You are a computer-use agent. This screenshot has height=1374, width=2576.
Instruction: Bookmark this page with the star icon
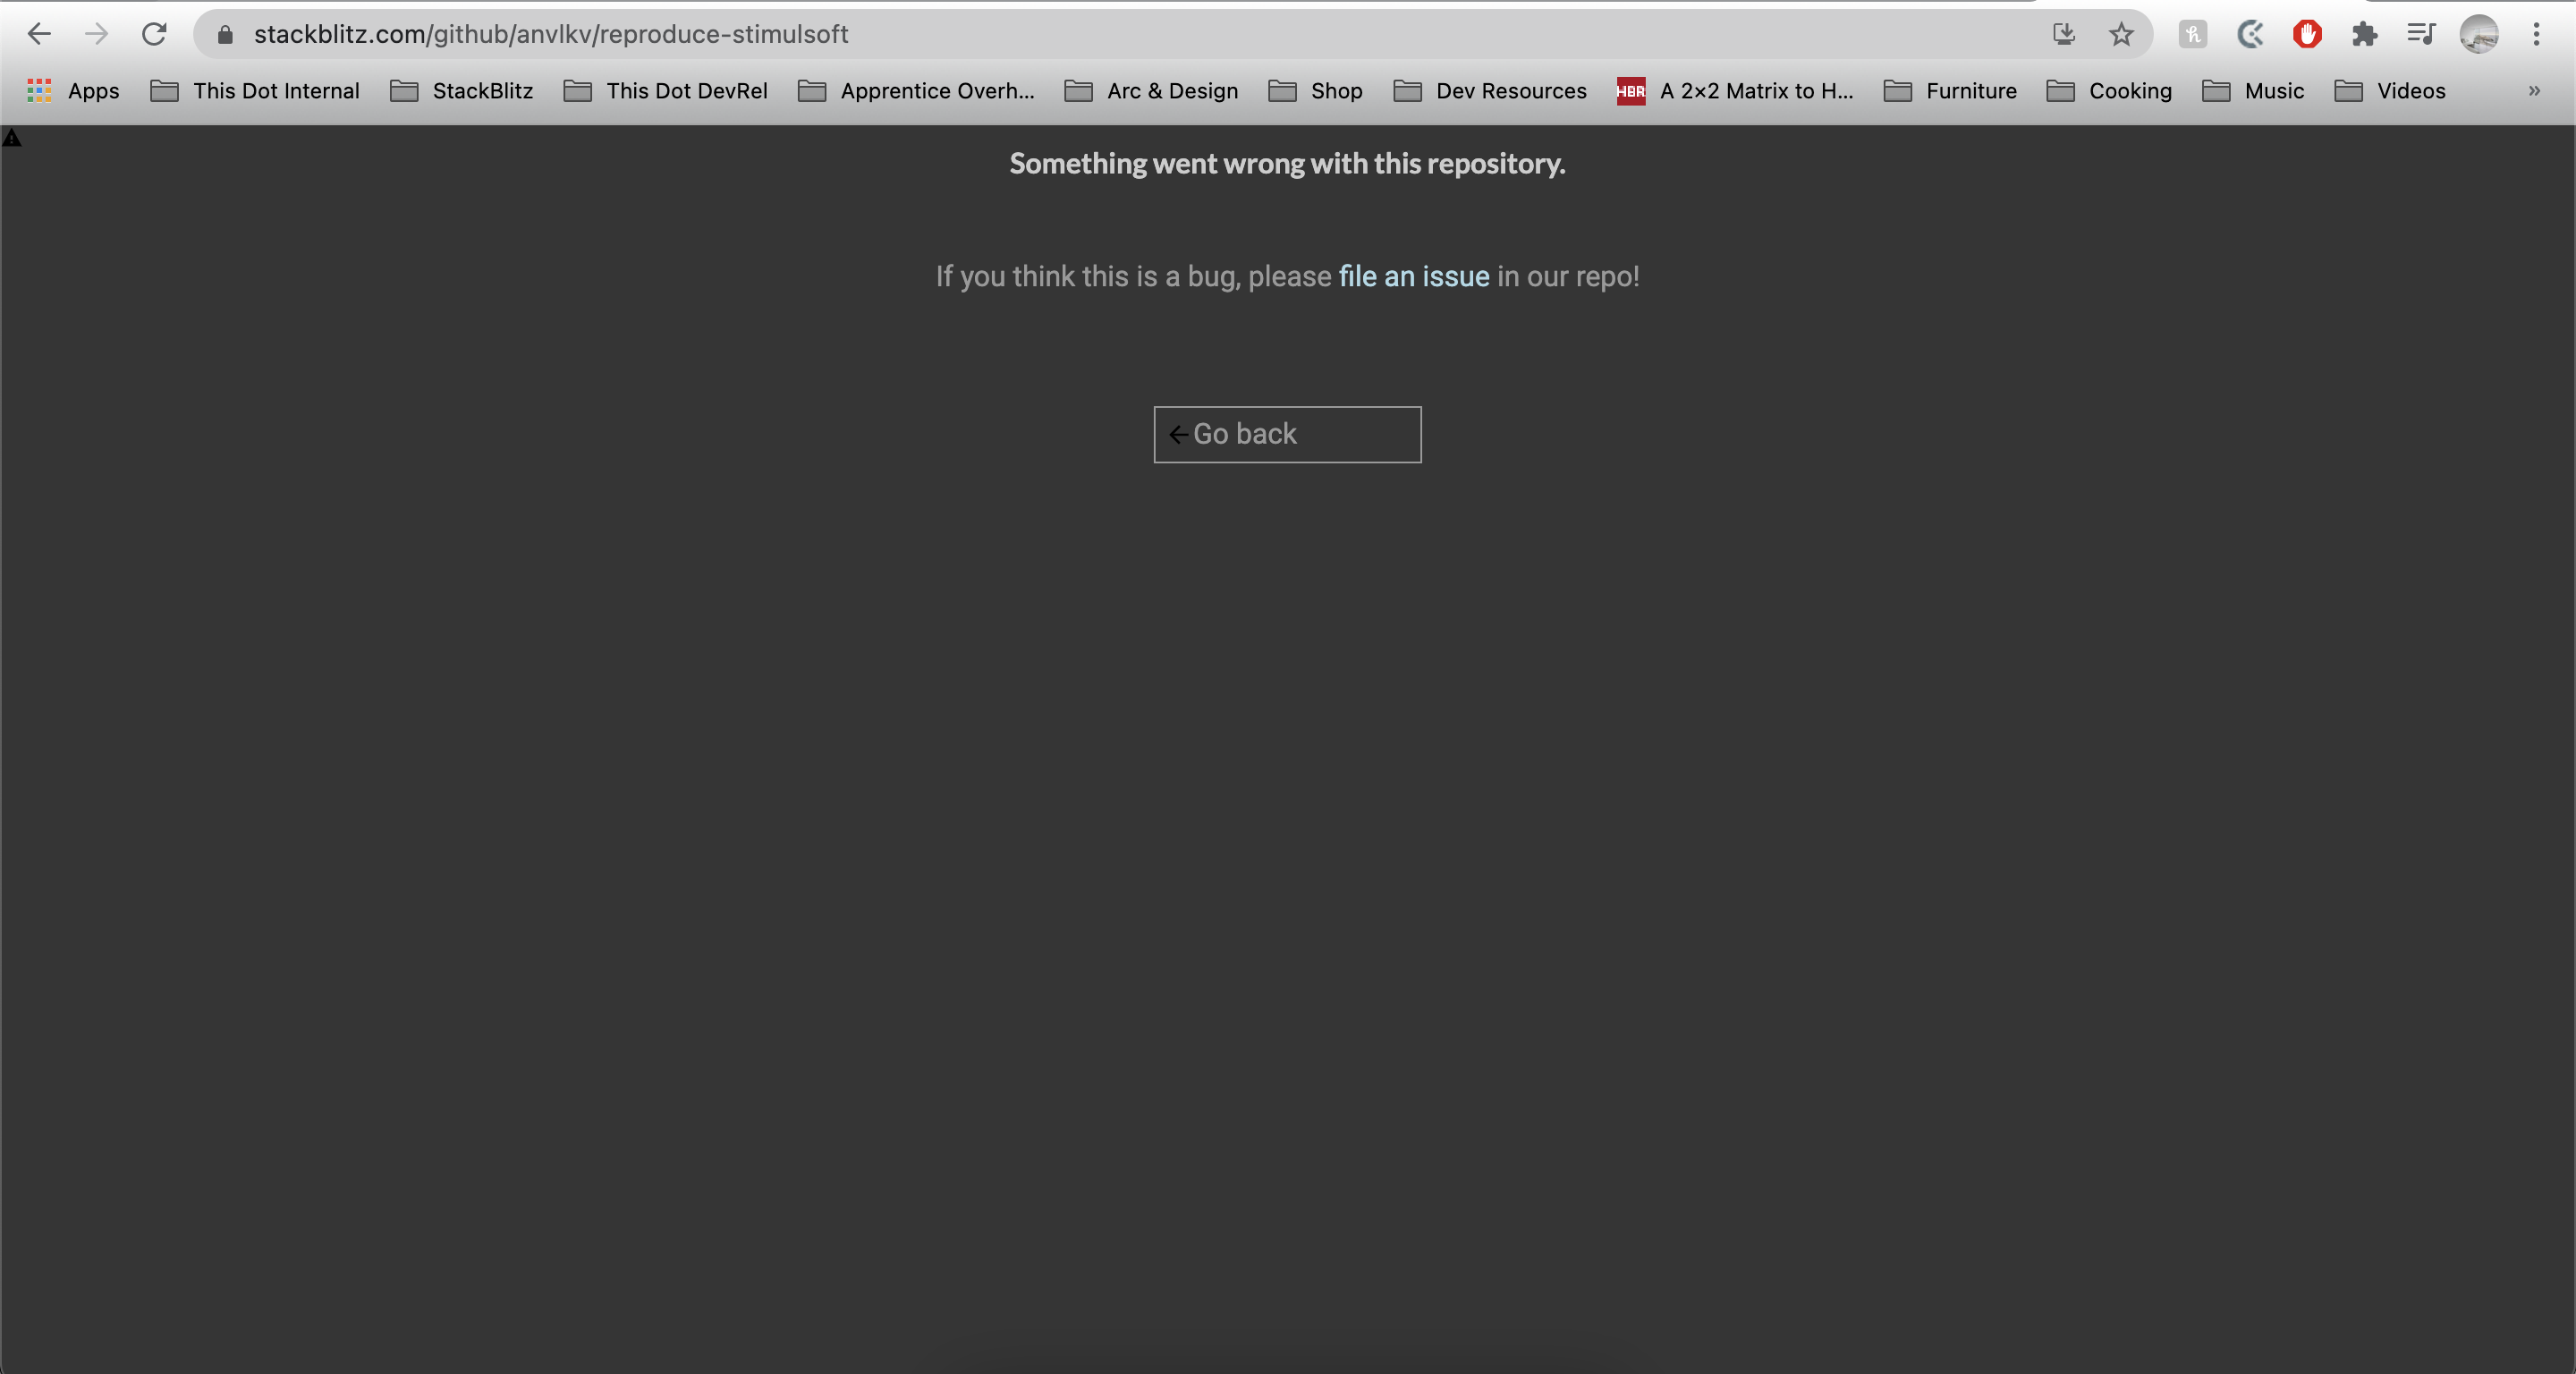pos(2121,34)
